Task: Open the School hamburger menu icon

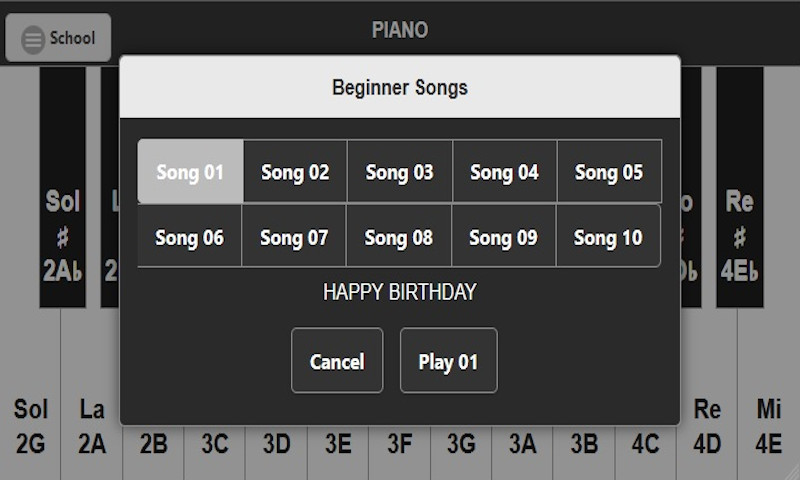Action: (x=34, y=39)
